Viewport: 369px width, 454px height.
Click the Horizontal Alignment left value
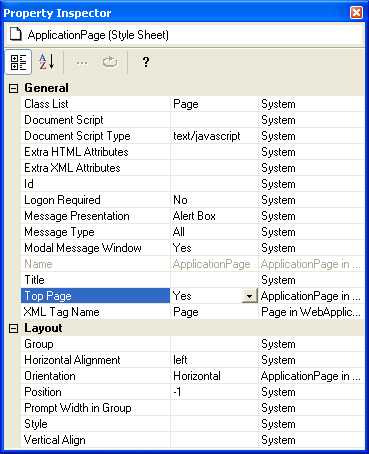214,360
